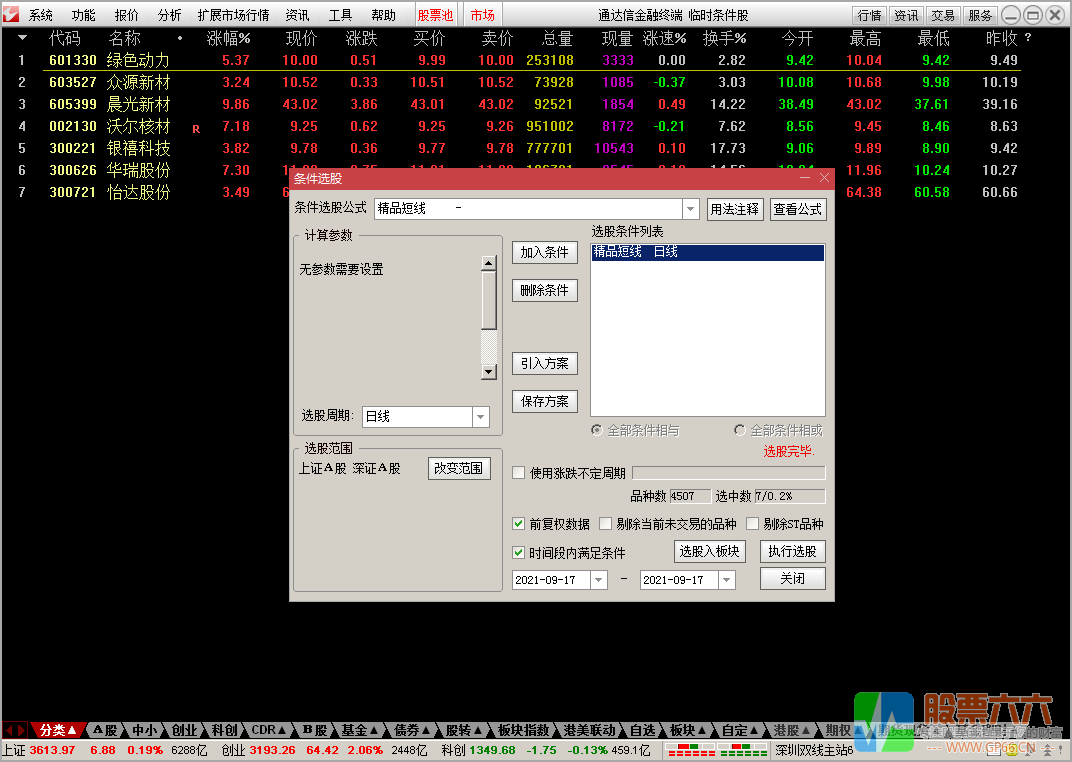Switch to the 创业 bottom tab

tap(183, 731)
